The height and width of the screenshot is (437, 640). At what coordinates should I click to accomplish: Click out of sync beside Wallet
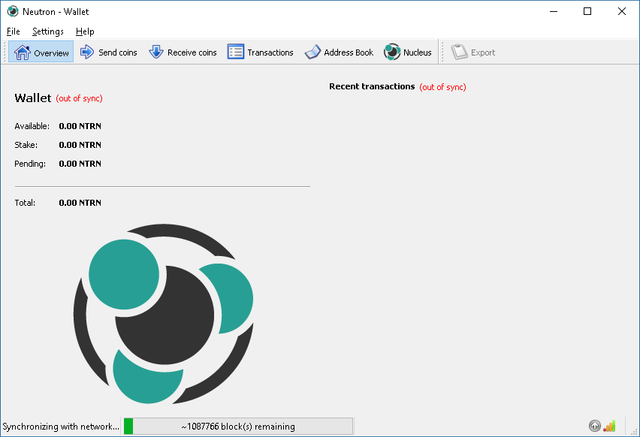click(79, 98)
